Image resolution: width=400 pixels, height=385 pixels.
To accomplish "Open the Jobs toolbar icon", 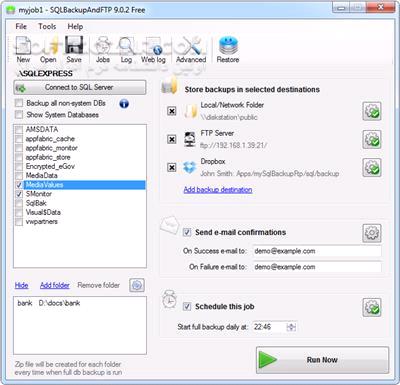I will pos(103,50).
